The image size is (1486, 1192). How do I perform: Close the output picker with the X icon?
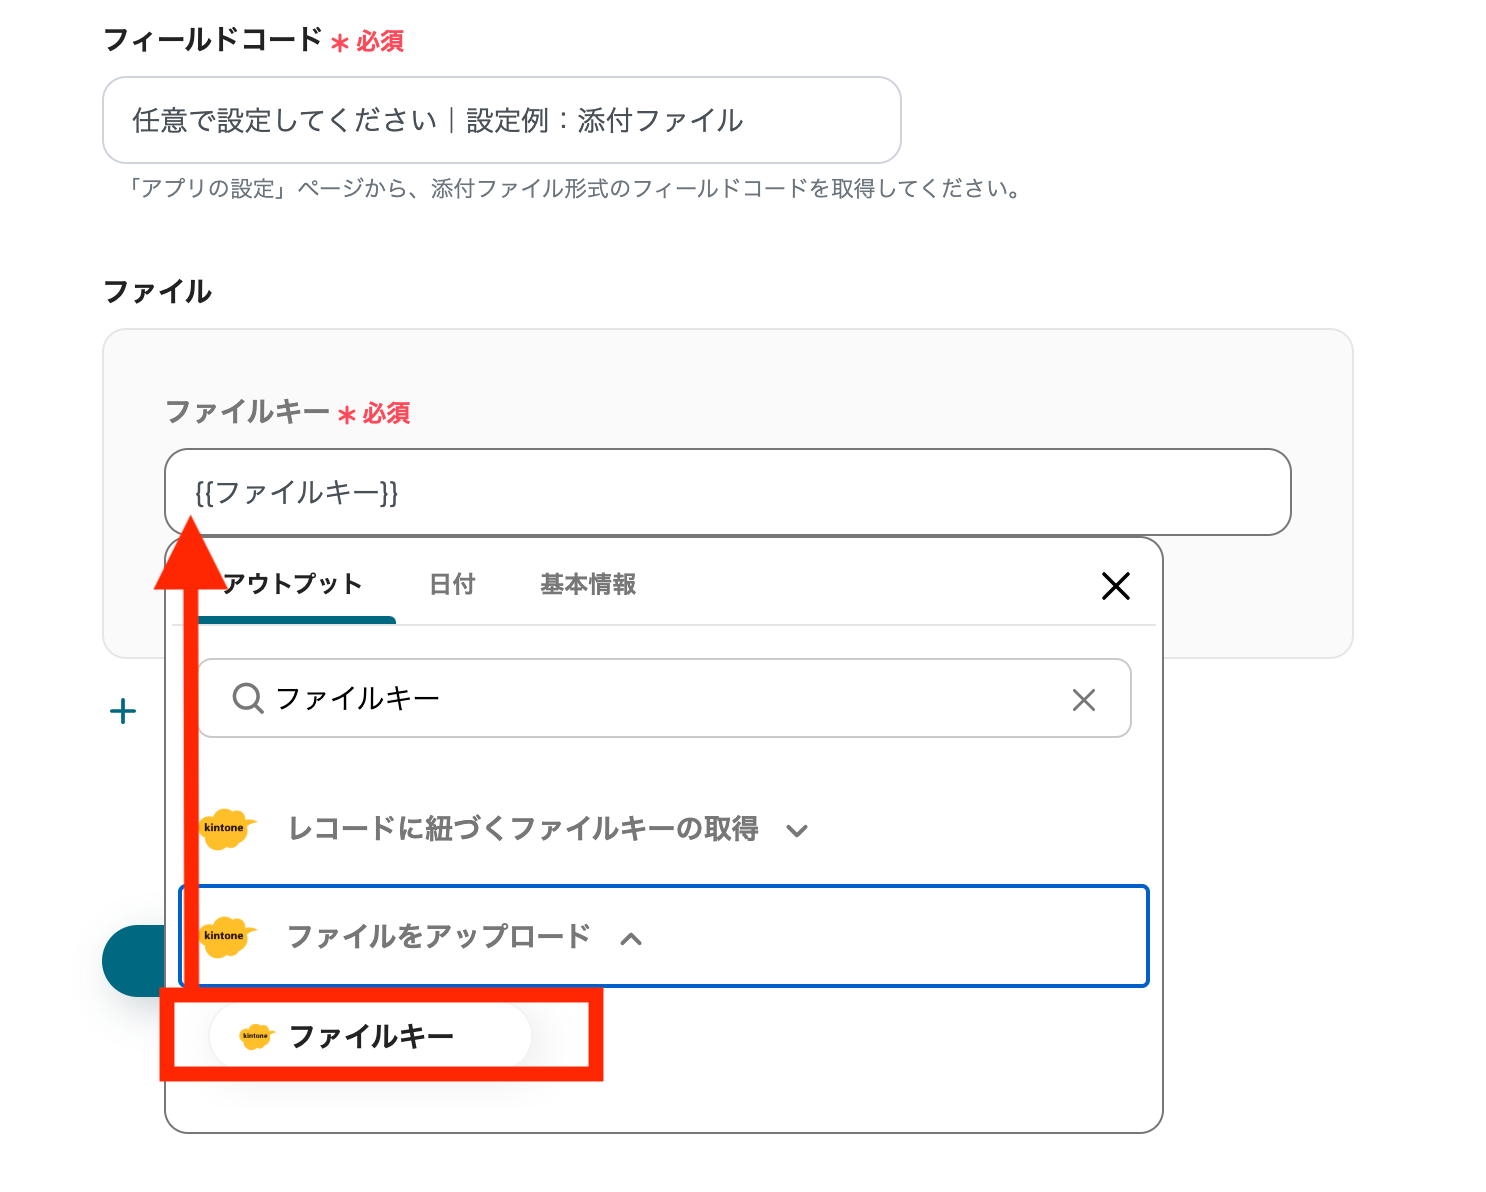pyautogui.click(x=1116, y=587)
